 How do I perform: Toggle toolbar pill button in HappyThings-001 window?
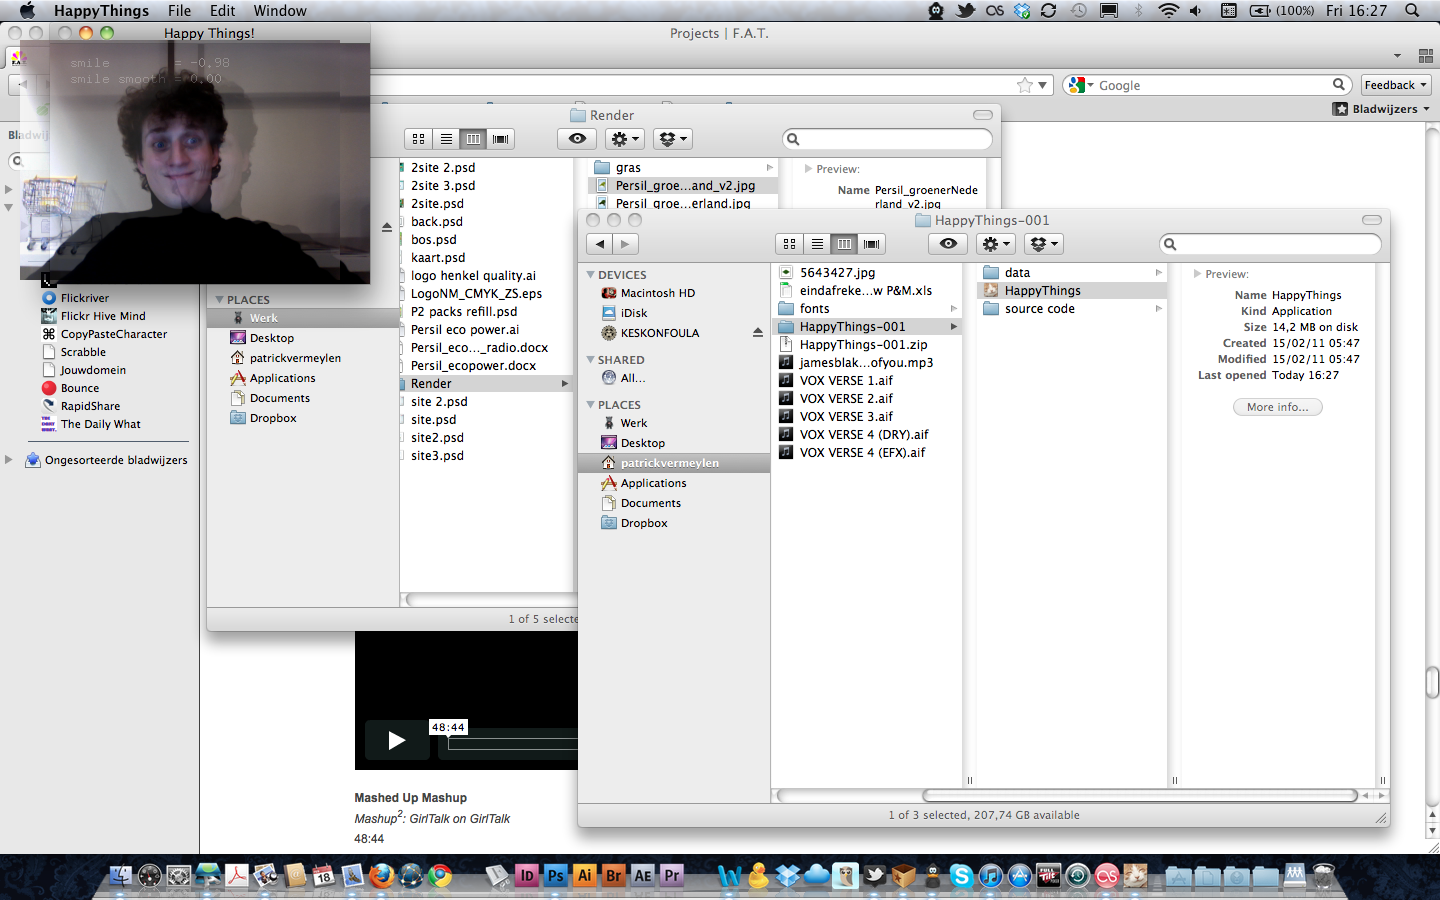point(1372,220)
